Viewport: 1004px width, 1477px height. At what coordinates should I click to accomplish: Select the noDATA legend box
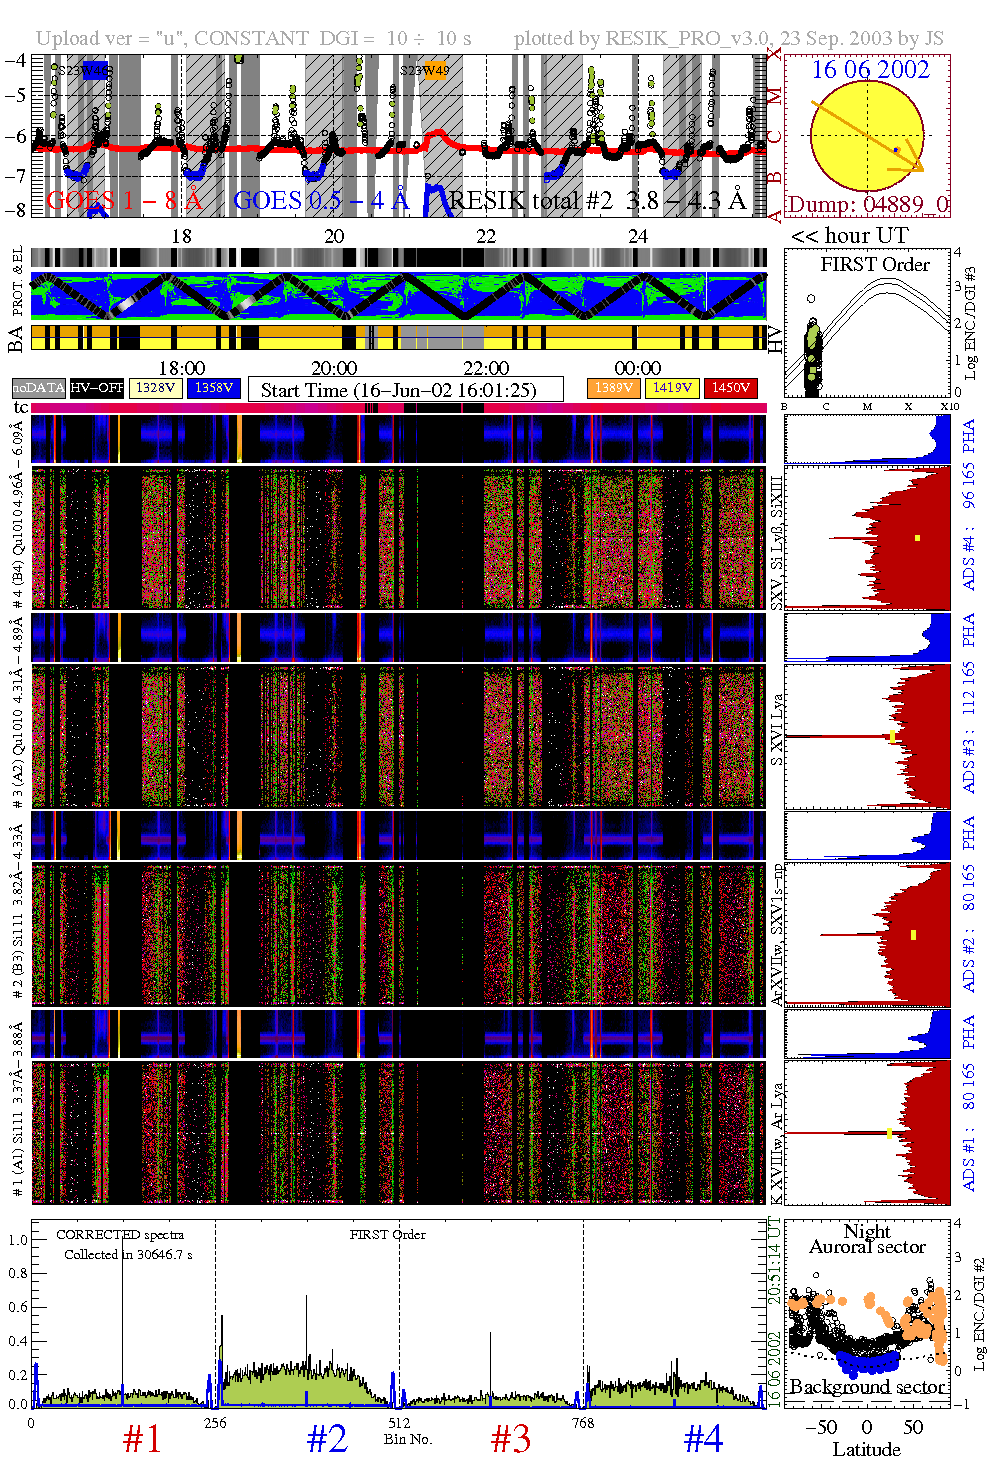tap(39, 388)
